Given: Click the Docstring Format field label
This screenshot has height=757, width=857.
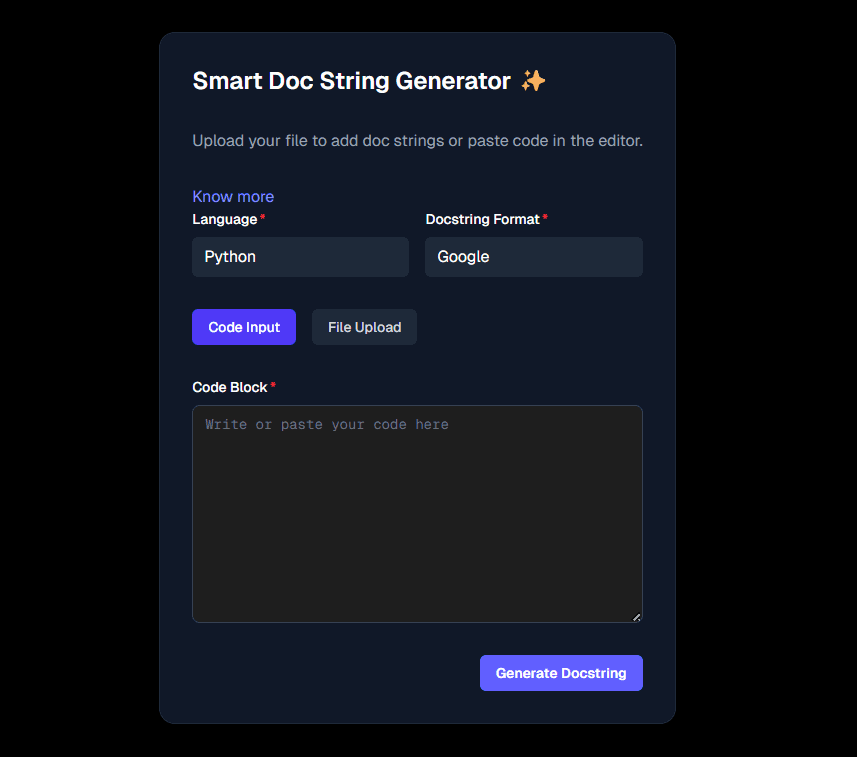Looking at the screenshot, I should [482, 219].
